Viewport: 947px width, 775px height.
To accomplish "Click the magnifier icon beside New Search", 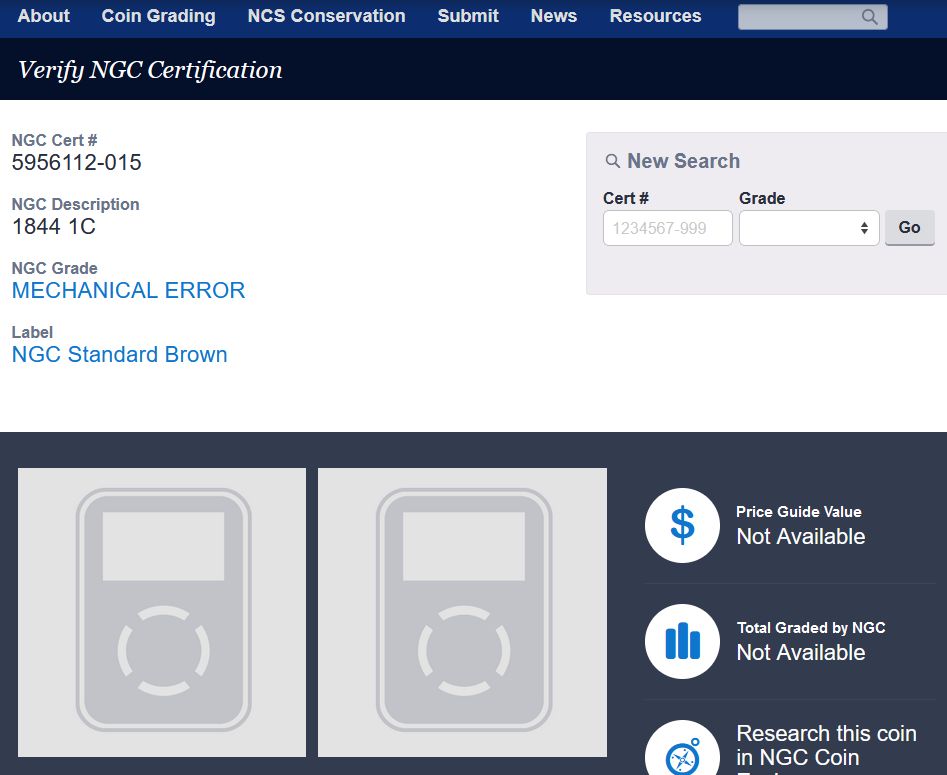I will [613, 161].
